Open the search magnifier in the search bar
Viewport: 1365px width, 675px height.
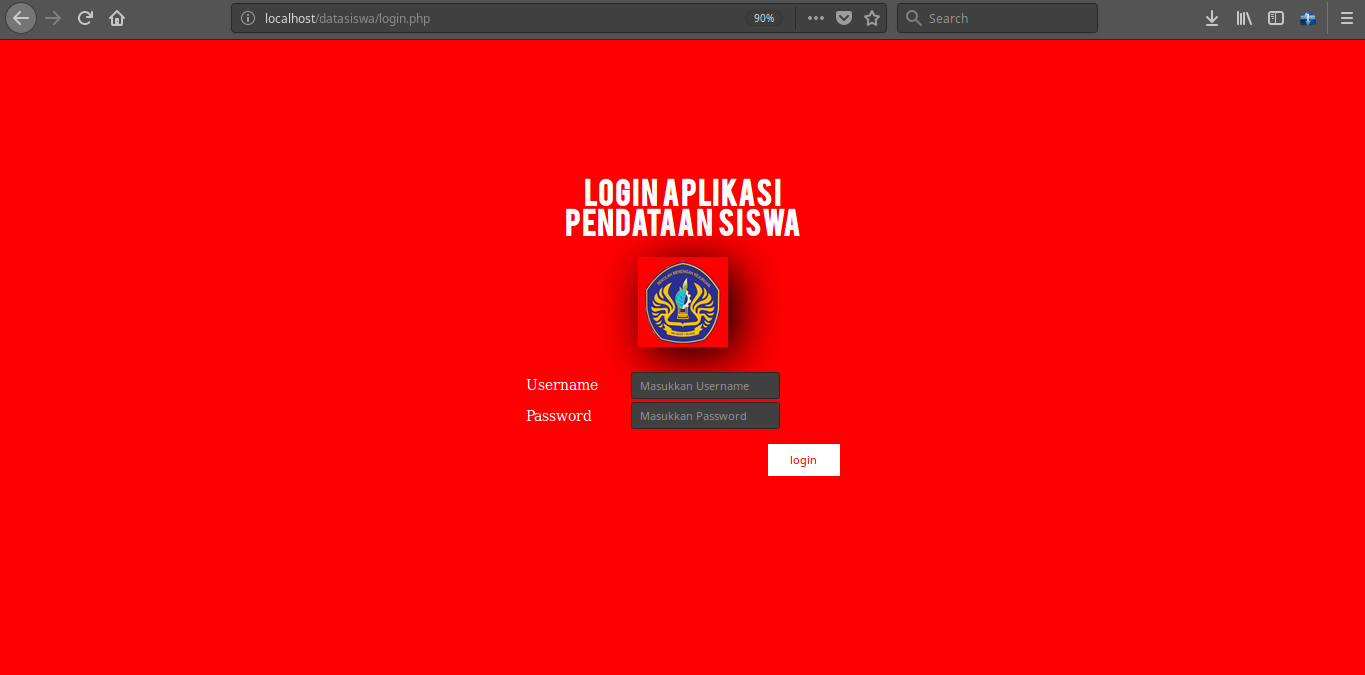point(913,17)
